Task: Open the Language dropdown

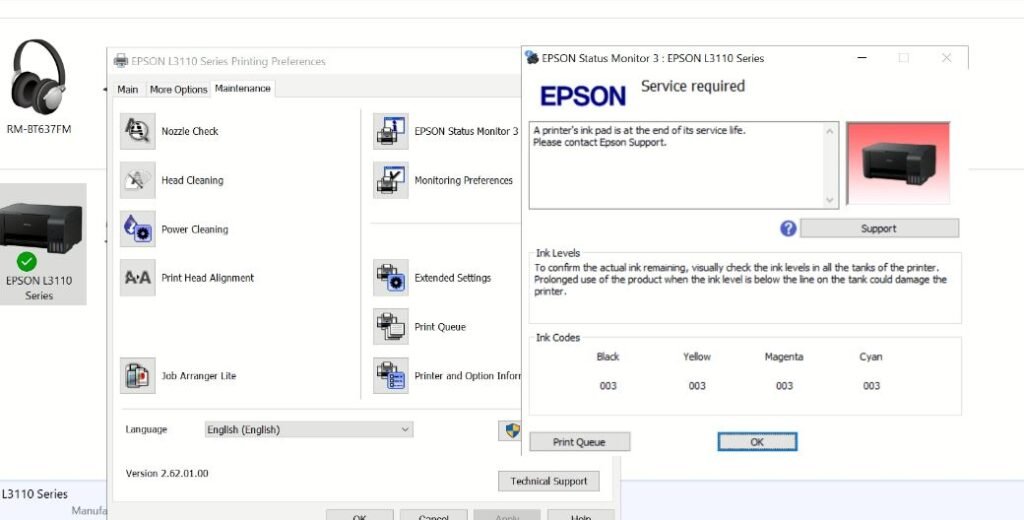Action: [x=308, y=430]
